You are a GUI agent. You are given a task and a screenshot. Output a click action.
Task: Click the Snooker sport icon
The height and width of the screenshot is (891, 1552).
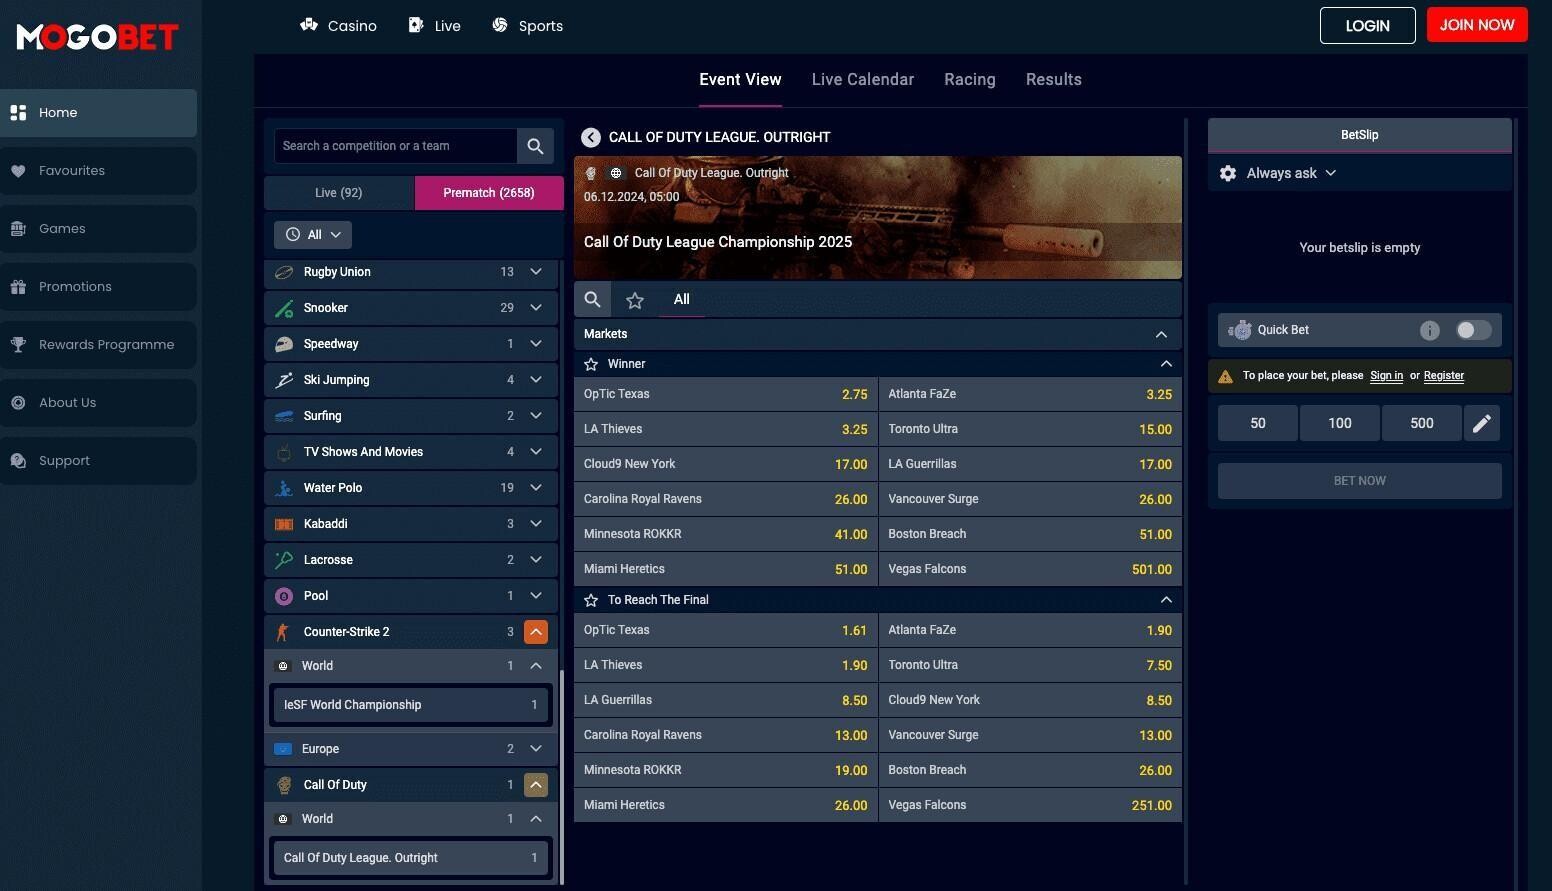point(284,308)
